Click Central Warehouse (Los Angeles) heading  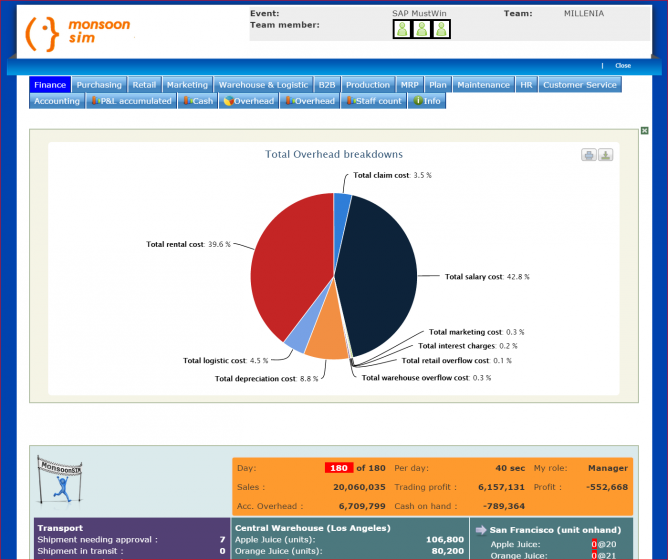313,528
